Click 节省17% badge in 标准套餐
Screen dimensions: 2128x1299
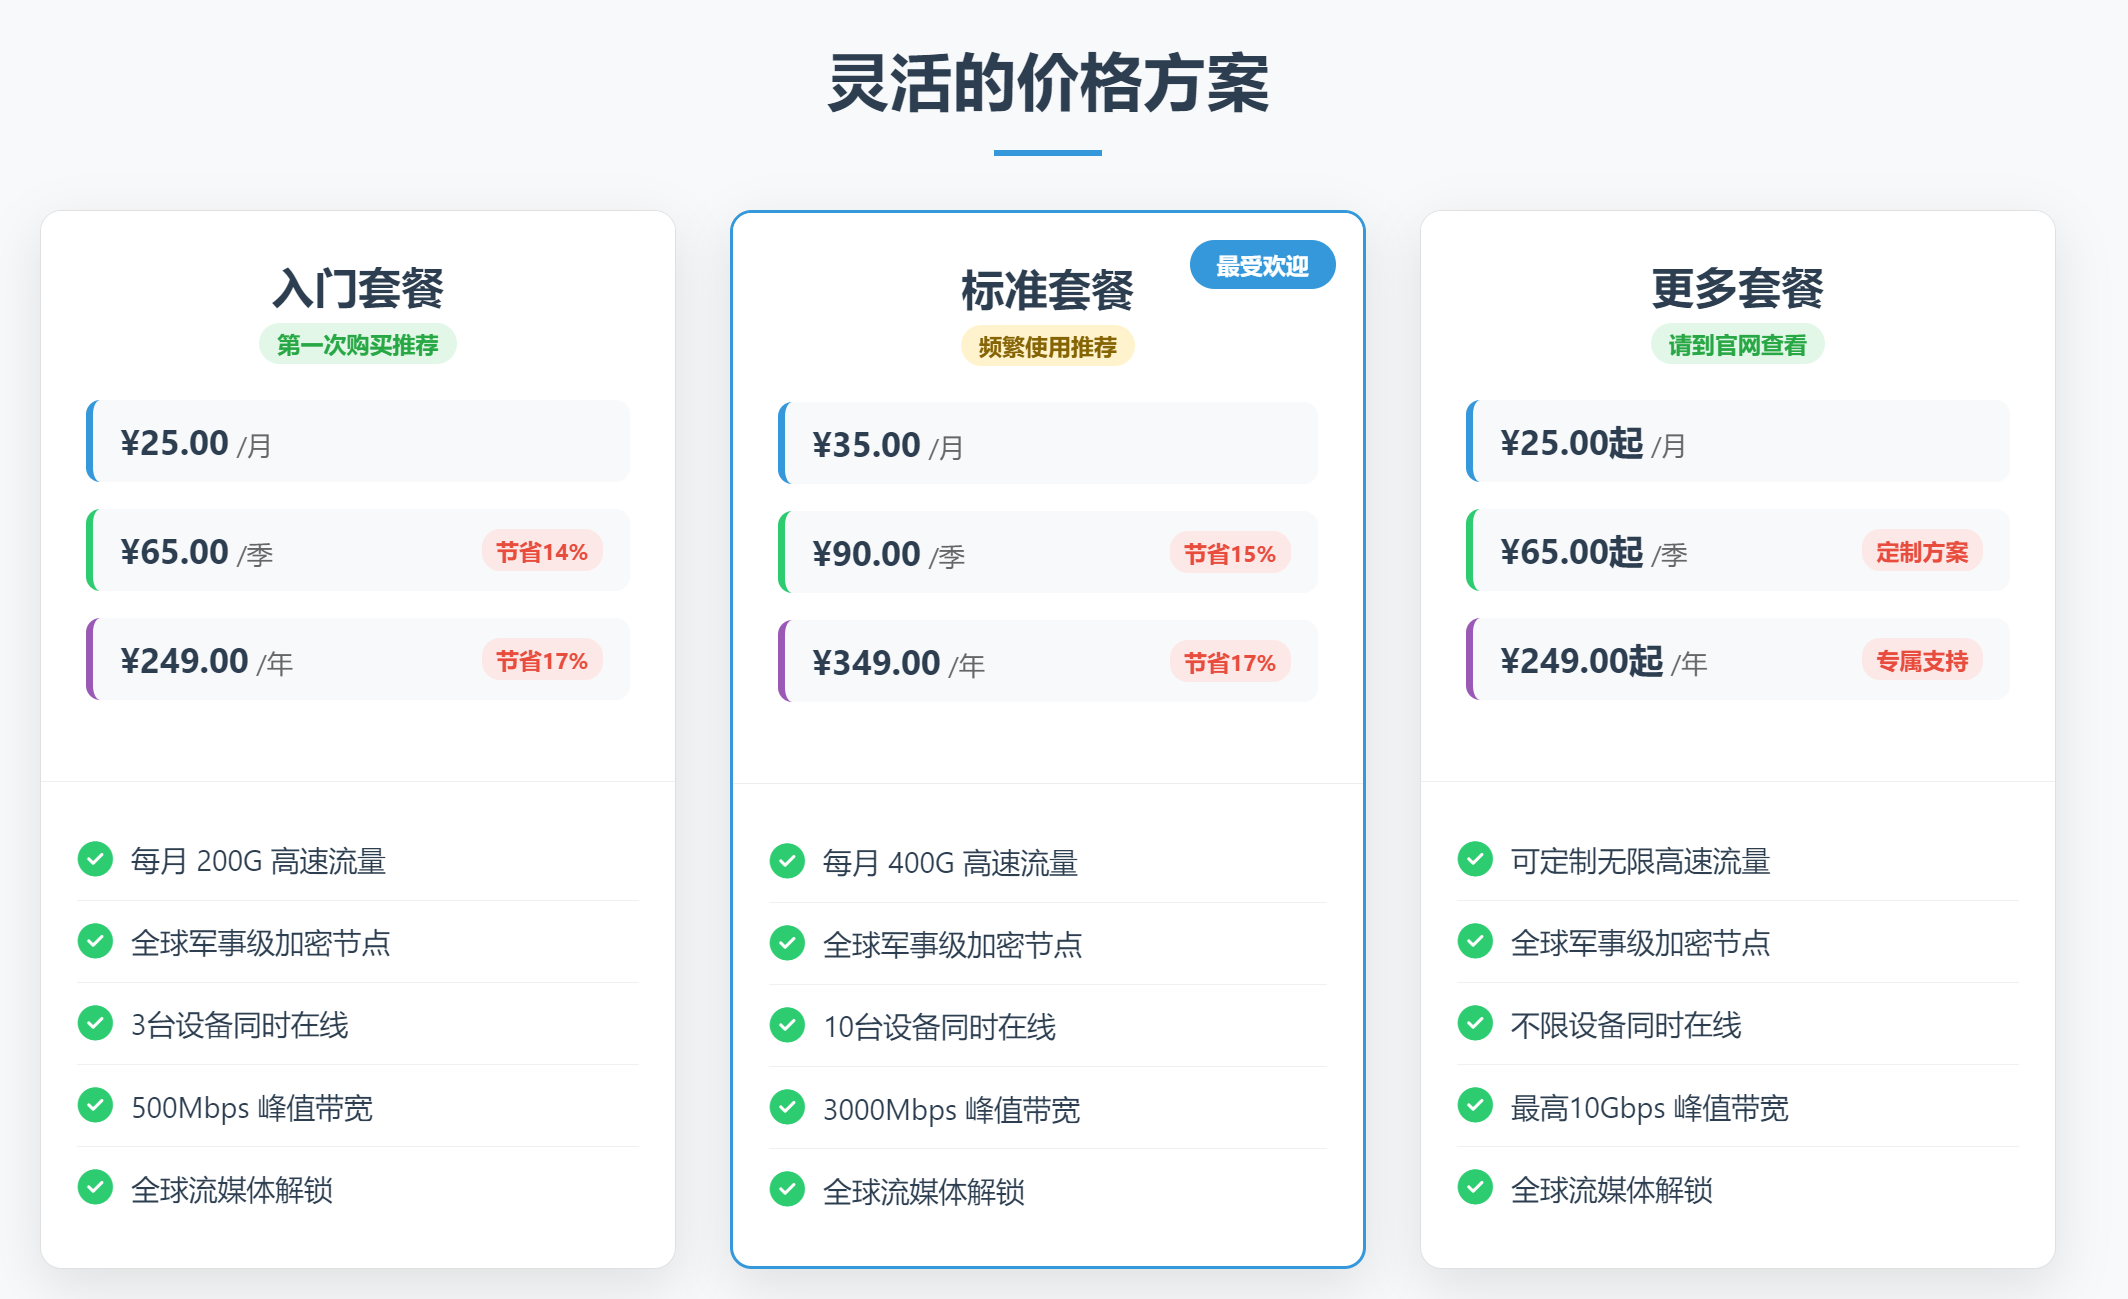[1230, 662]
